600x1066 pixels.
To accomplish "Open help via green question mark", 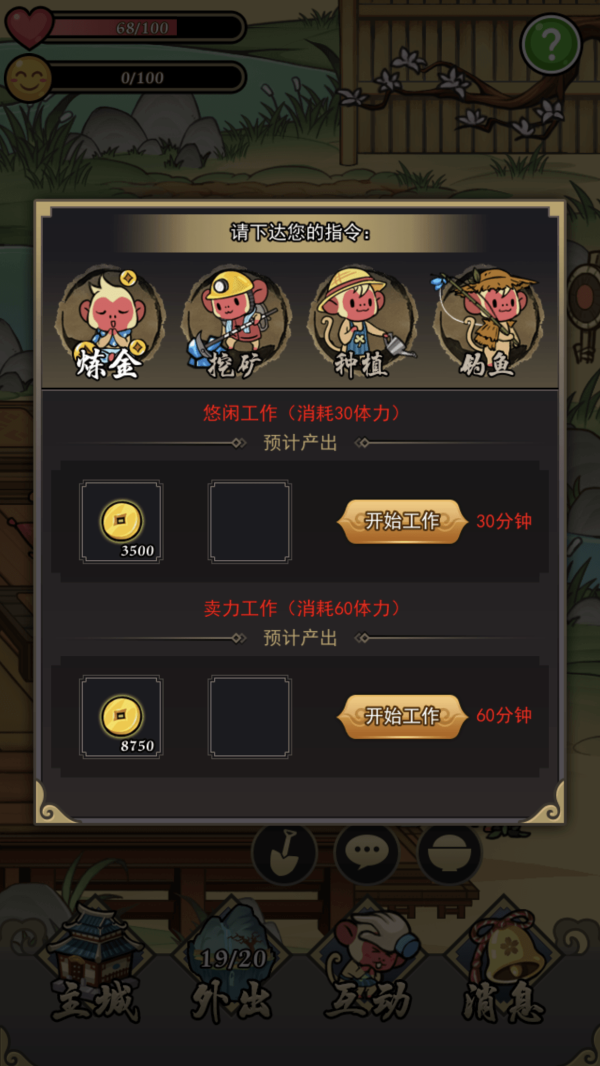I will pos(551,45).
